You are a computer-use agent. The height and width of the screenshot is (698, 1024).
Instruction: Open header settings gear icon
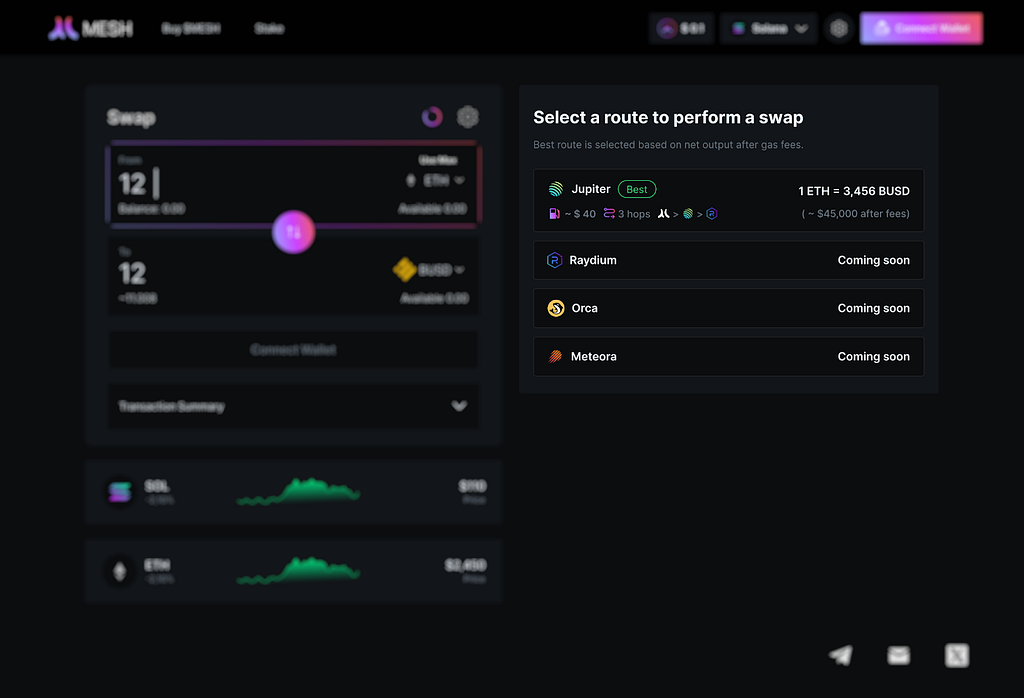[x=839, y=28]
